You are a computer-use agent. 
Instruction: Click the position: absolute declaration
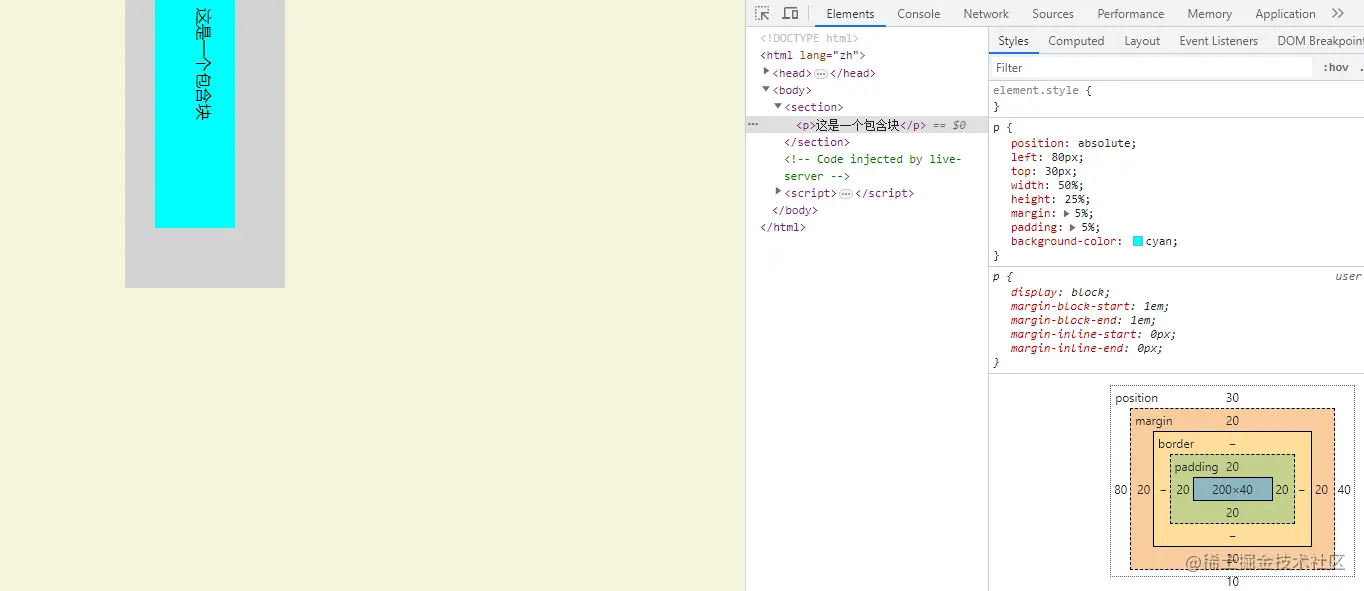point(1073,143)
